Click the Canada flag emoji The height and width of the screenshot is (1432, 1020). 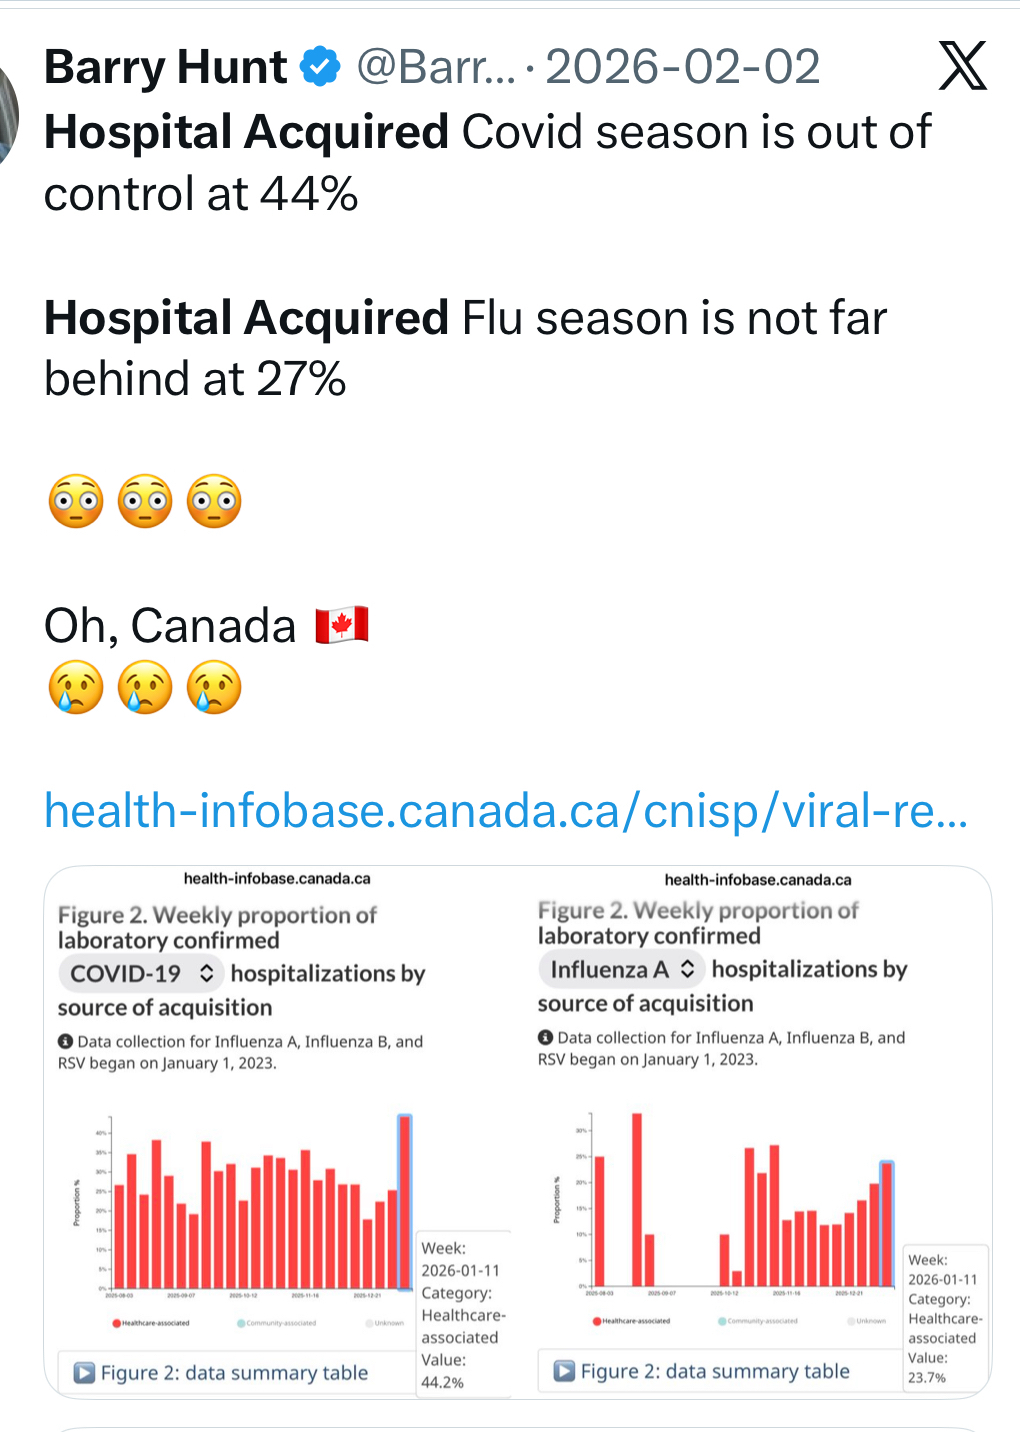(342, 626)
